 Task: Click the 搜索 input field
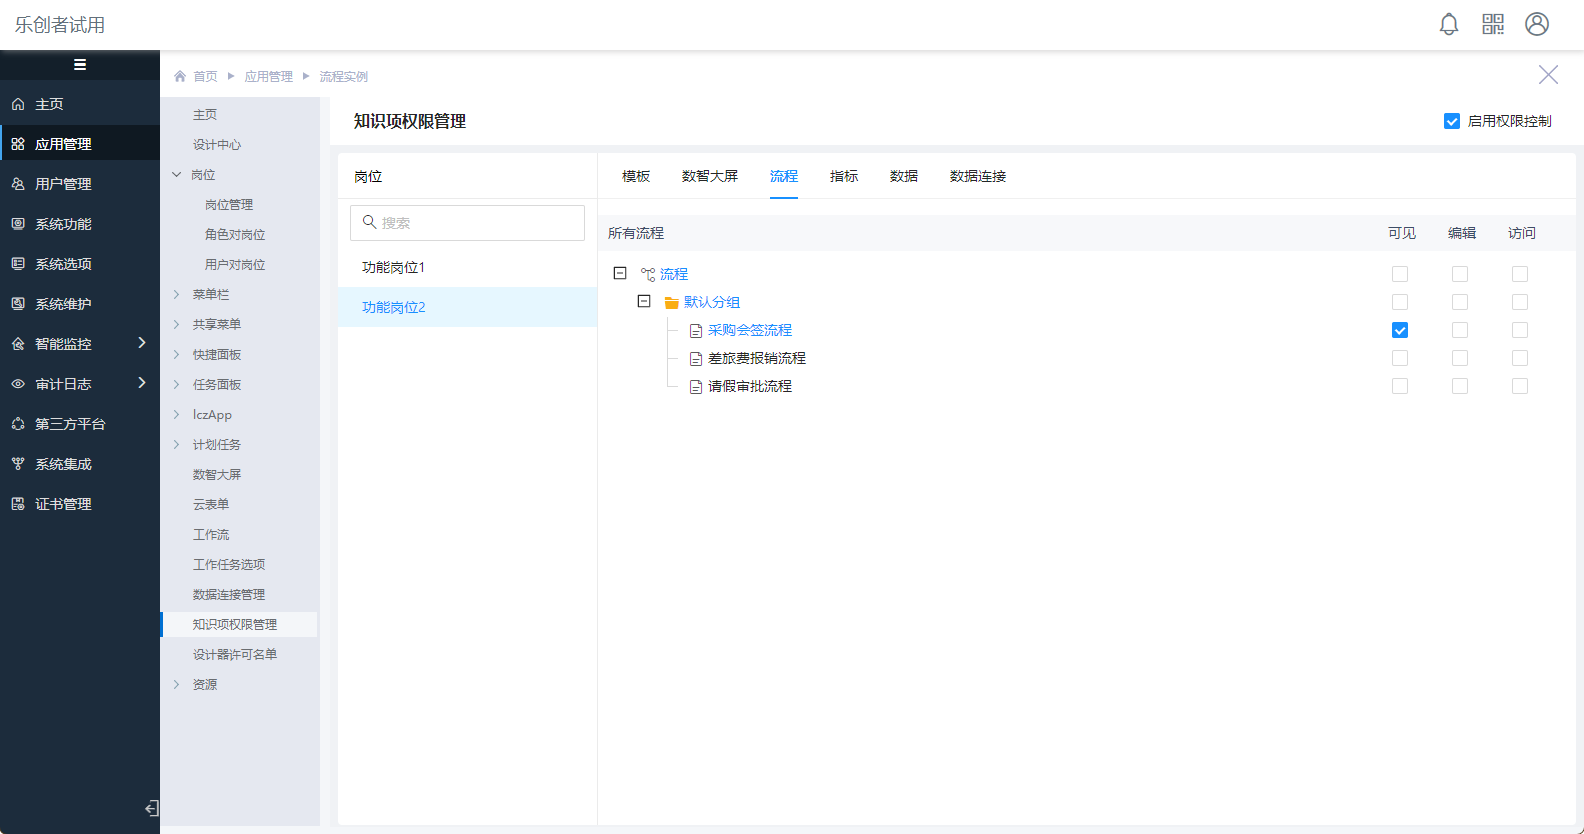point(467,223)
